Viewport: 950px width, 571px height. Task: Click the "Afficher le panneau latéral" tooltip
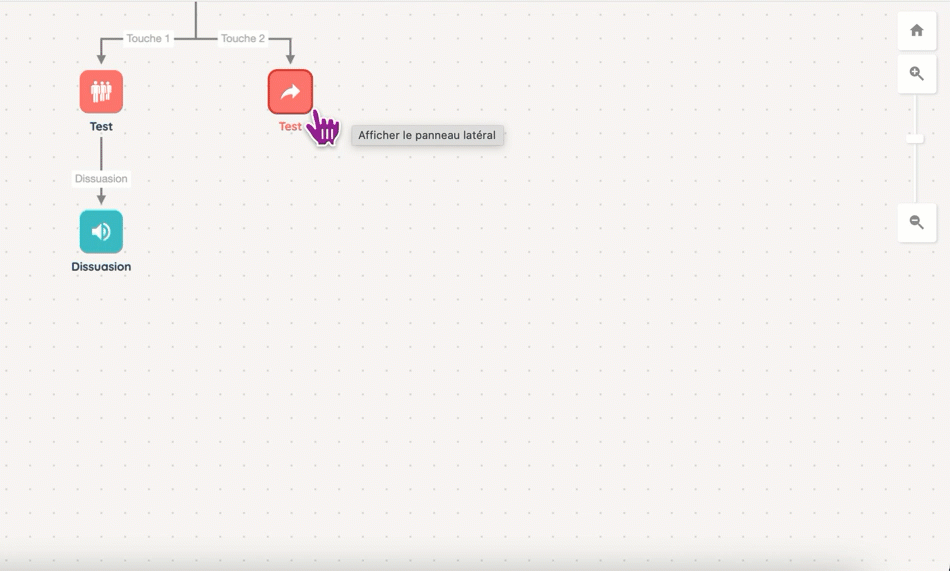[427, 135]
